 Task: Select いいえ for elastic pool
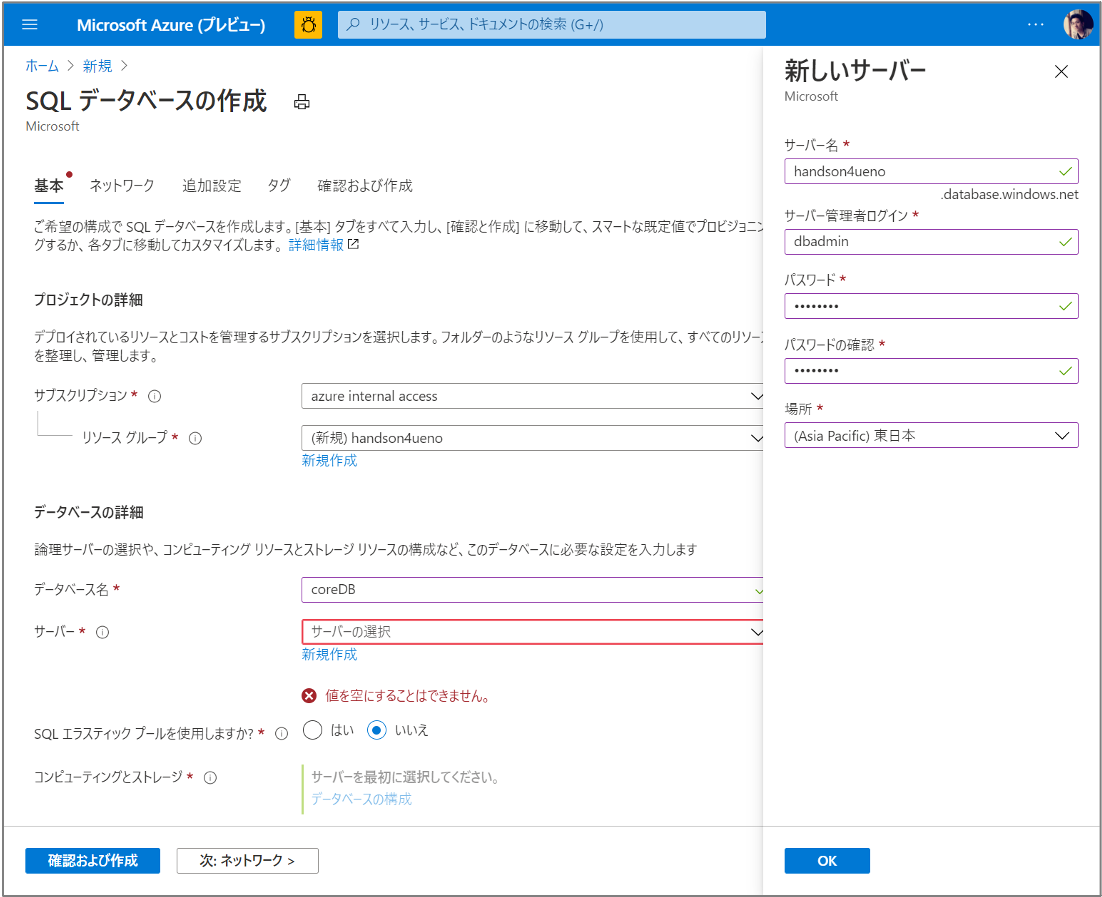377,730
